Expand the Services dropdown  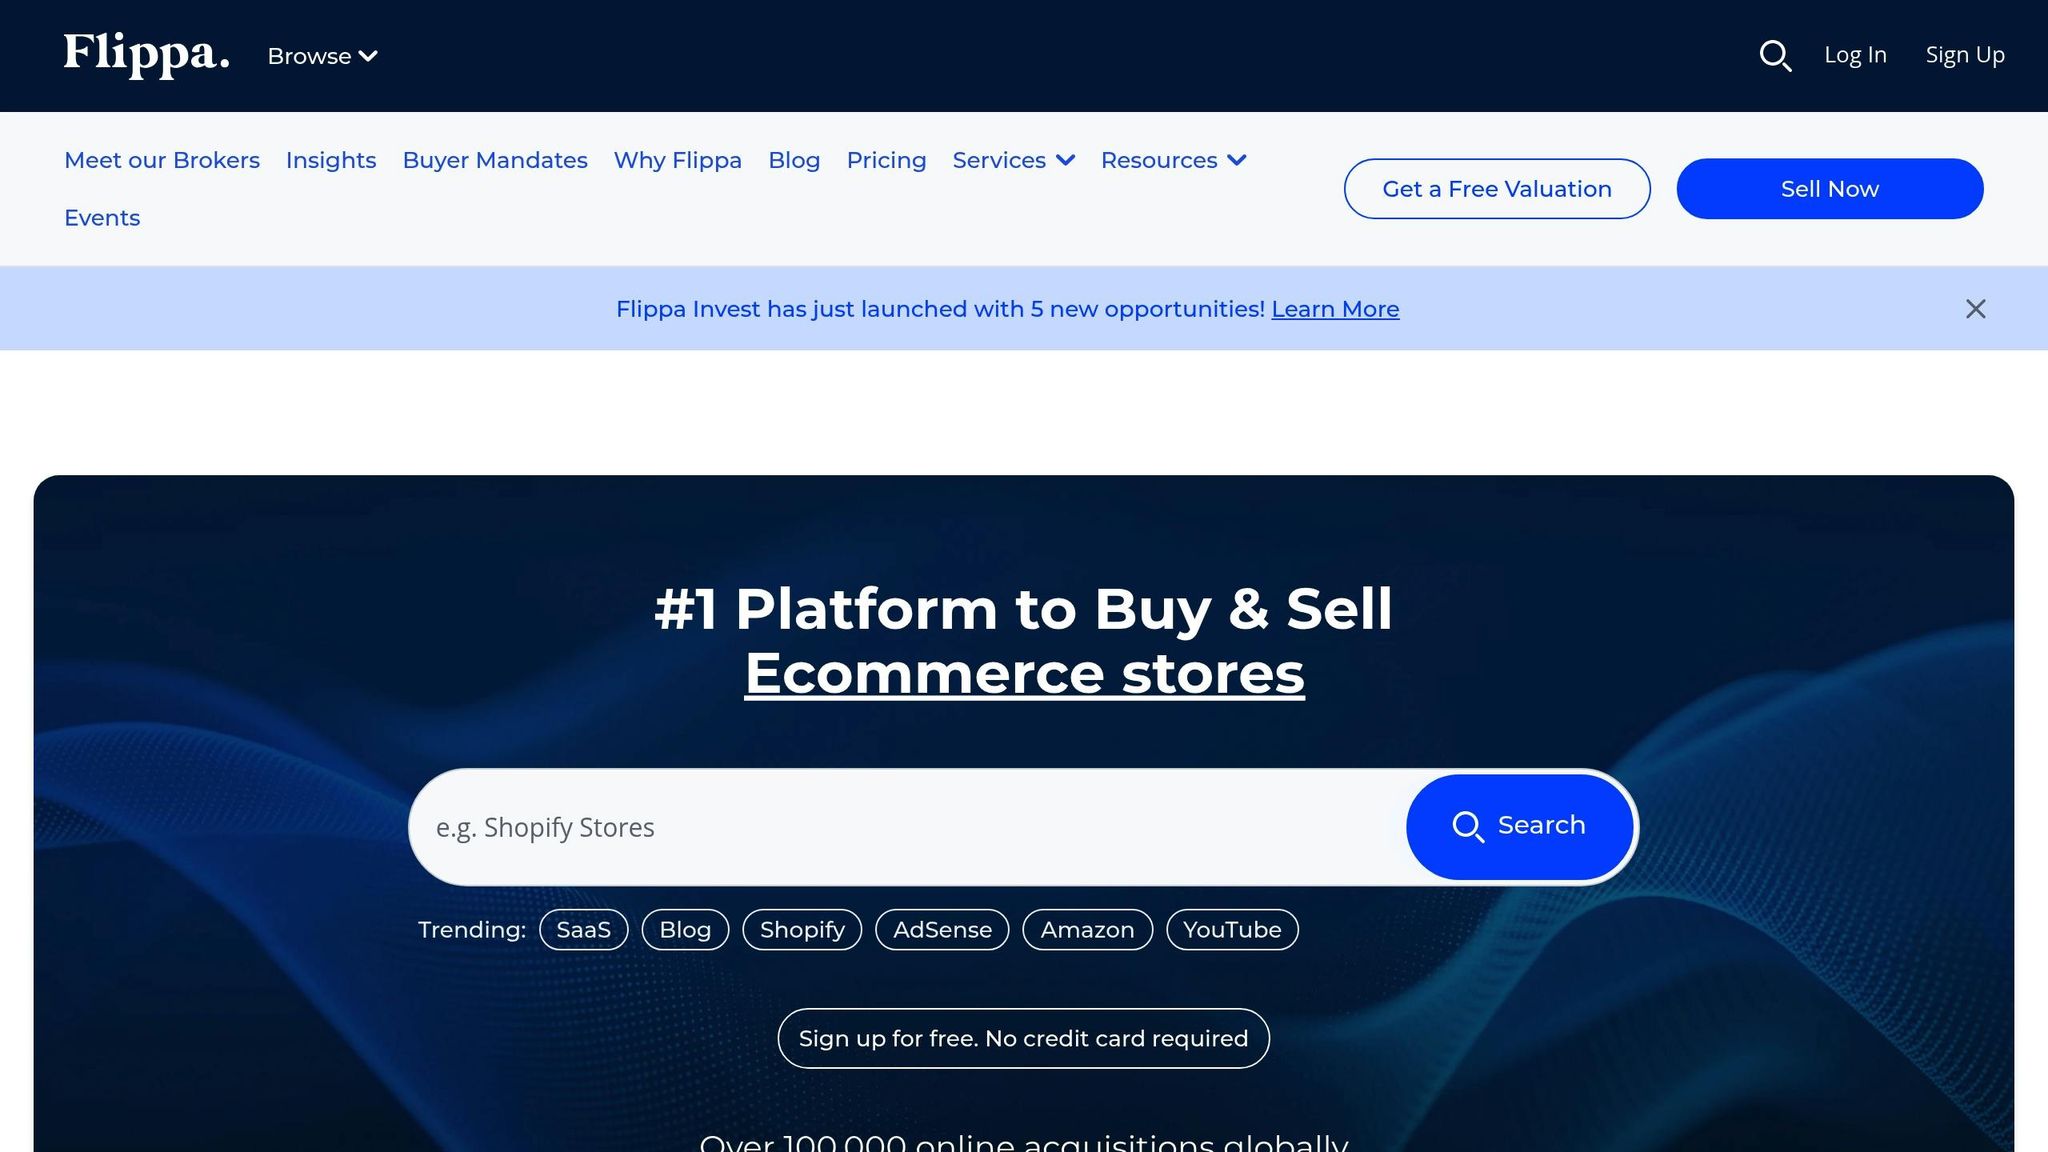[x=1013, y=160]
